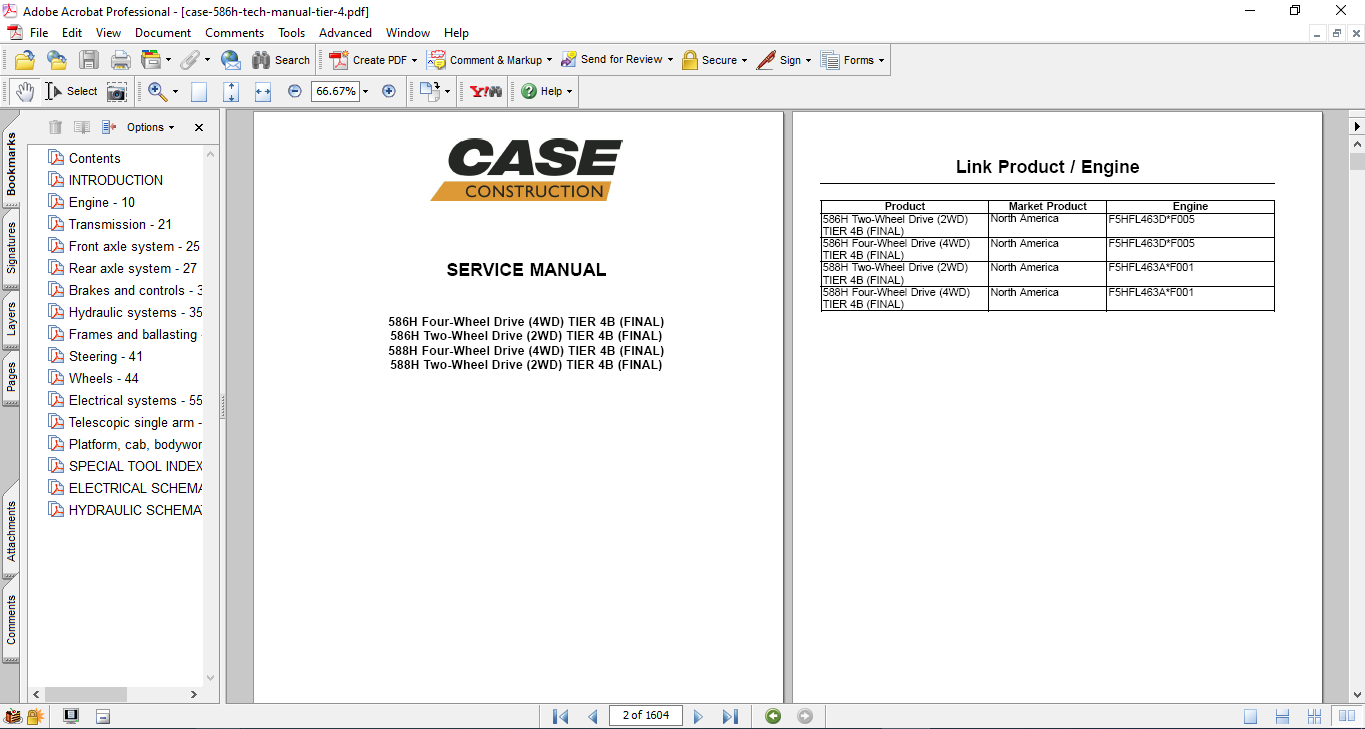Click the Zoom Out minus button
This screenshot has width=1365, height=729.
coord(294,91)
